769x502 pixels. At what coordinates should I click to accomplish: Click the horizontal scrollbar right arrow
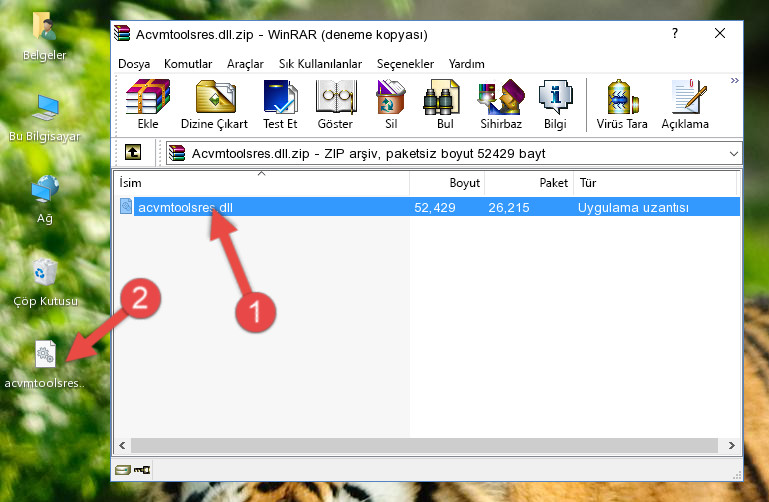(731, 445)
